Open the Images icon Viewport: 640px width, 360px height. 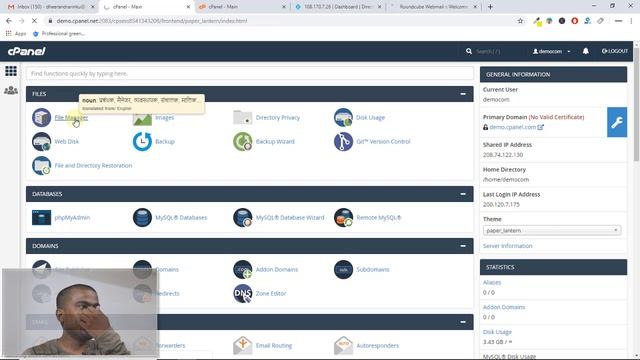tap(142, 119)
